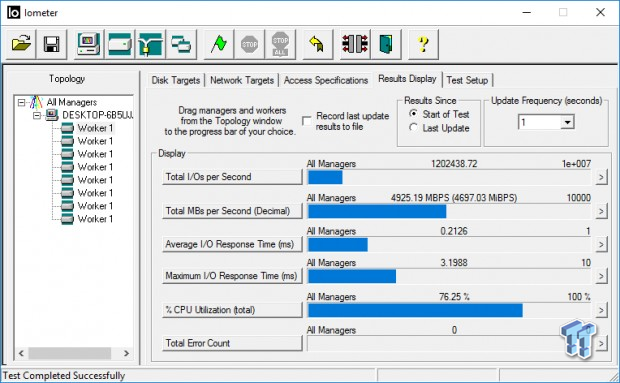Duplicate selected worker icon

tap(181, 44)
